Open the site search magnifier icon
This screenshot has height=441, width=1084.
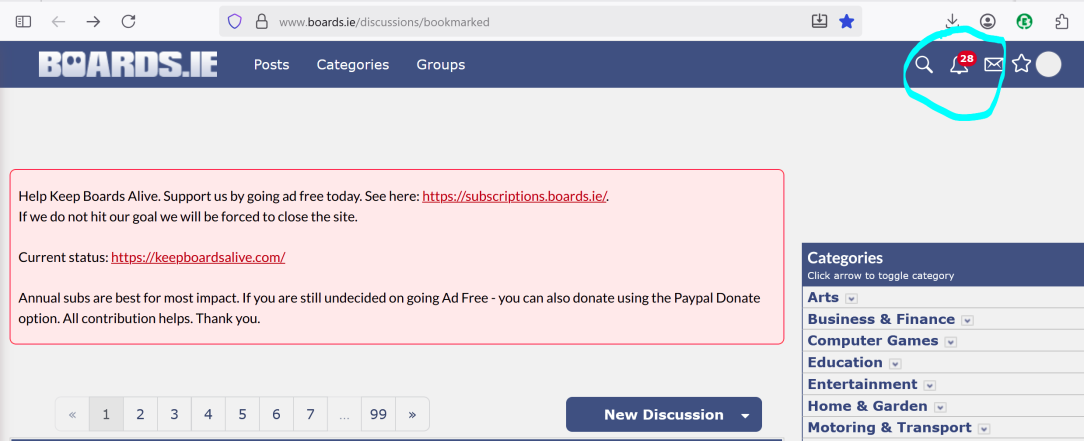pos(924,64)
